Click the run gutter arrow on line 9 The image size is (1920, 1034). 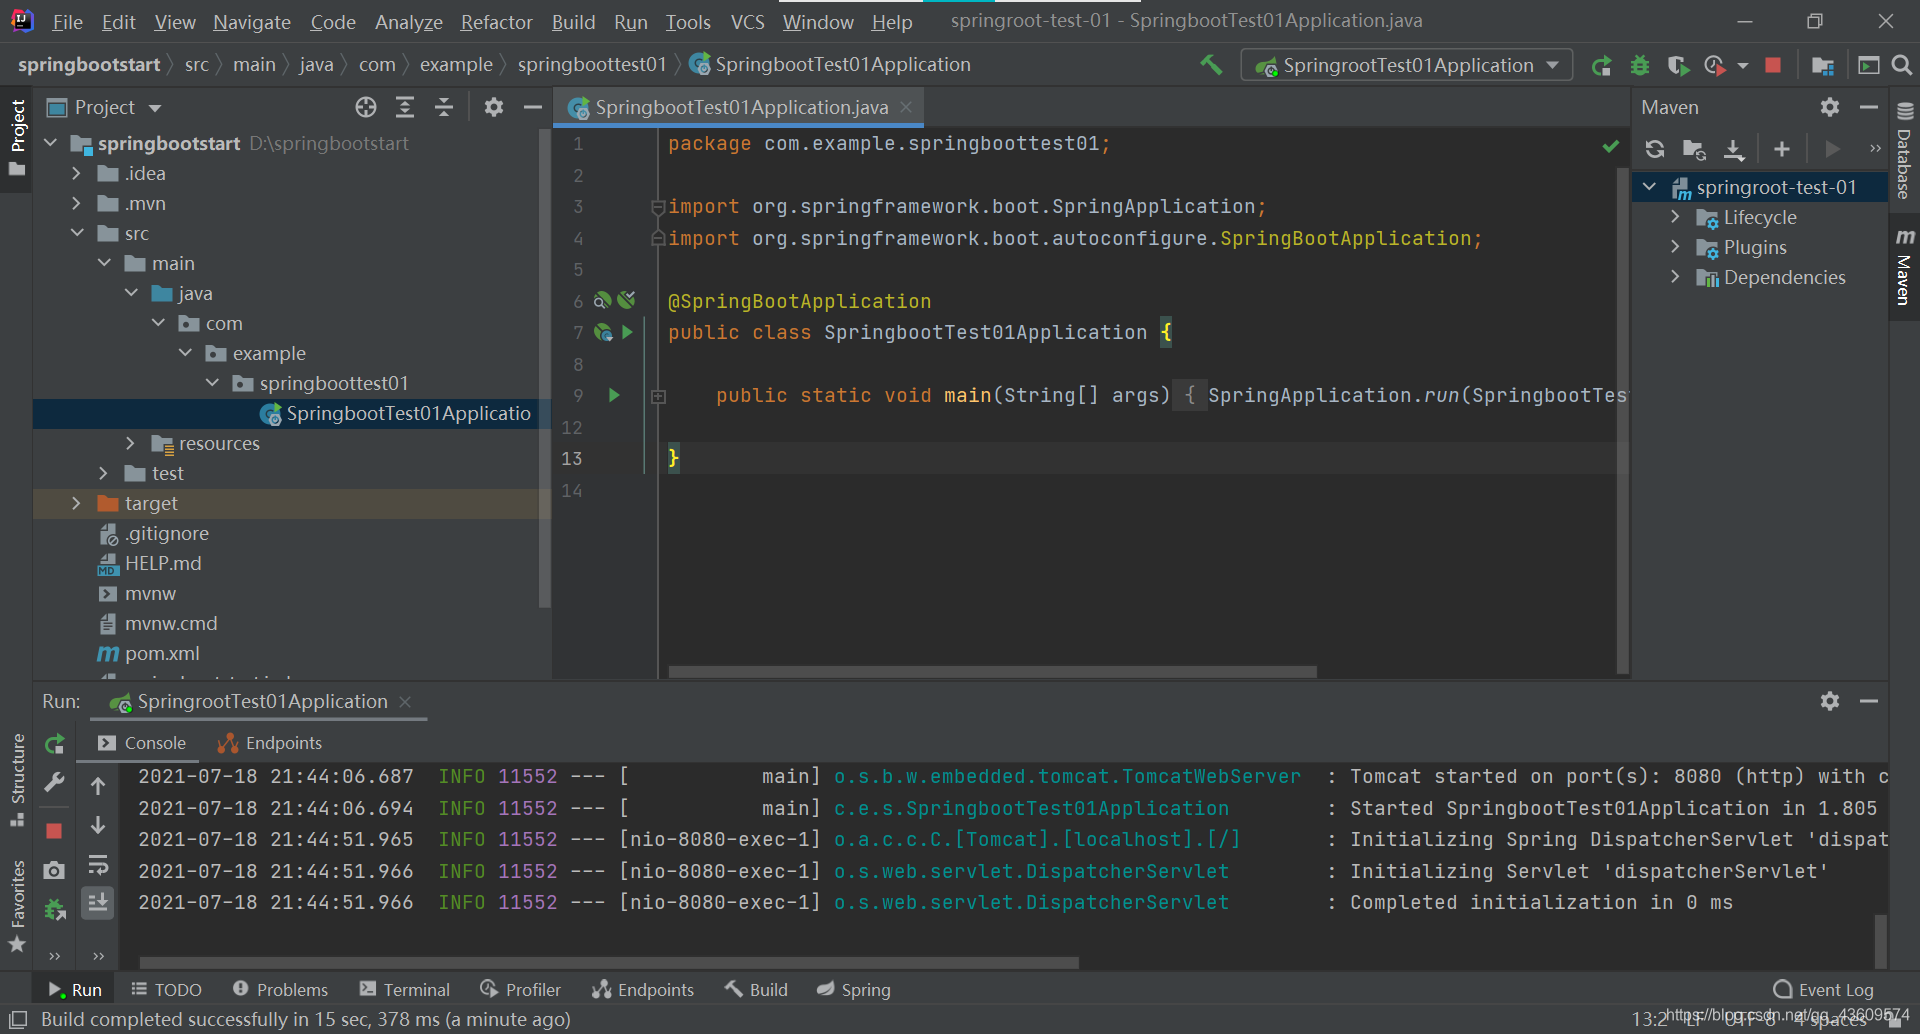[x=614, y=396]
